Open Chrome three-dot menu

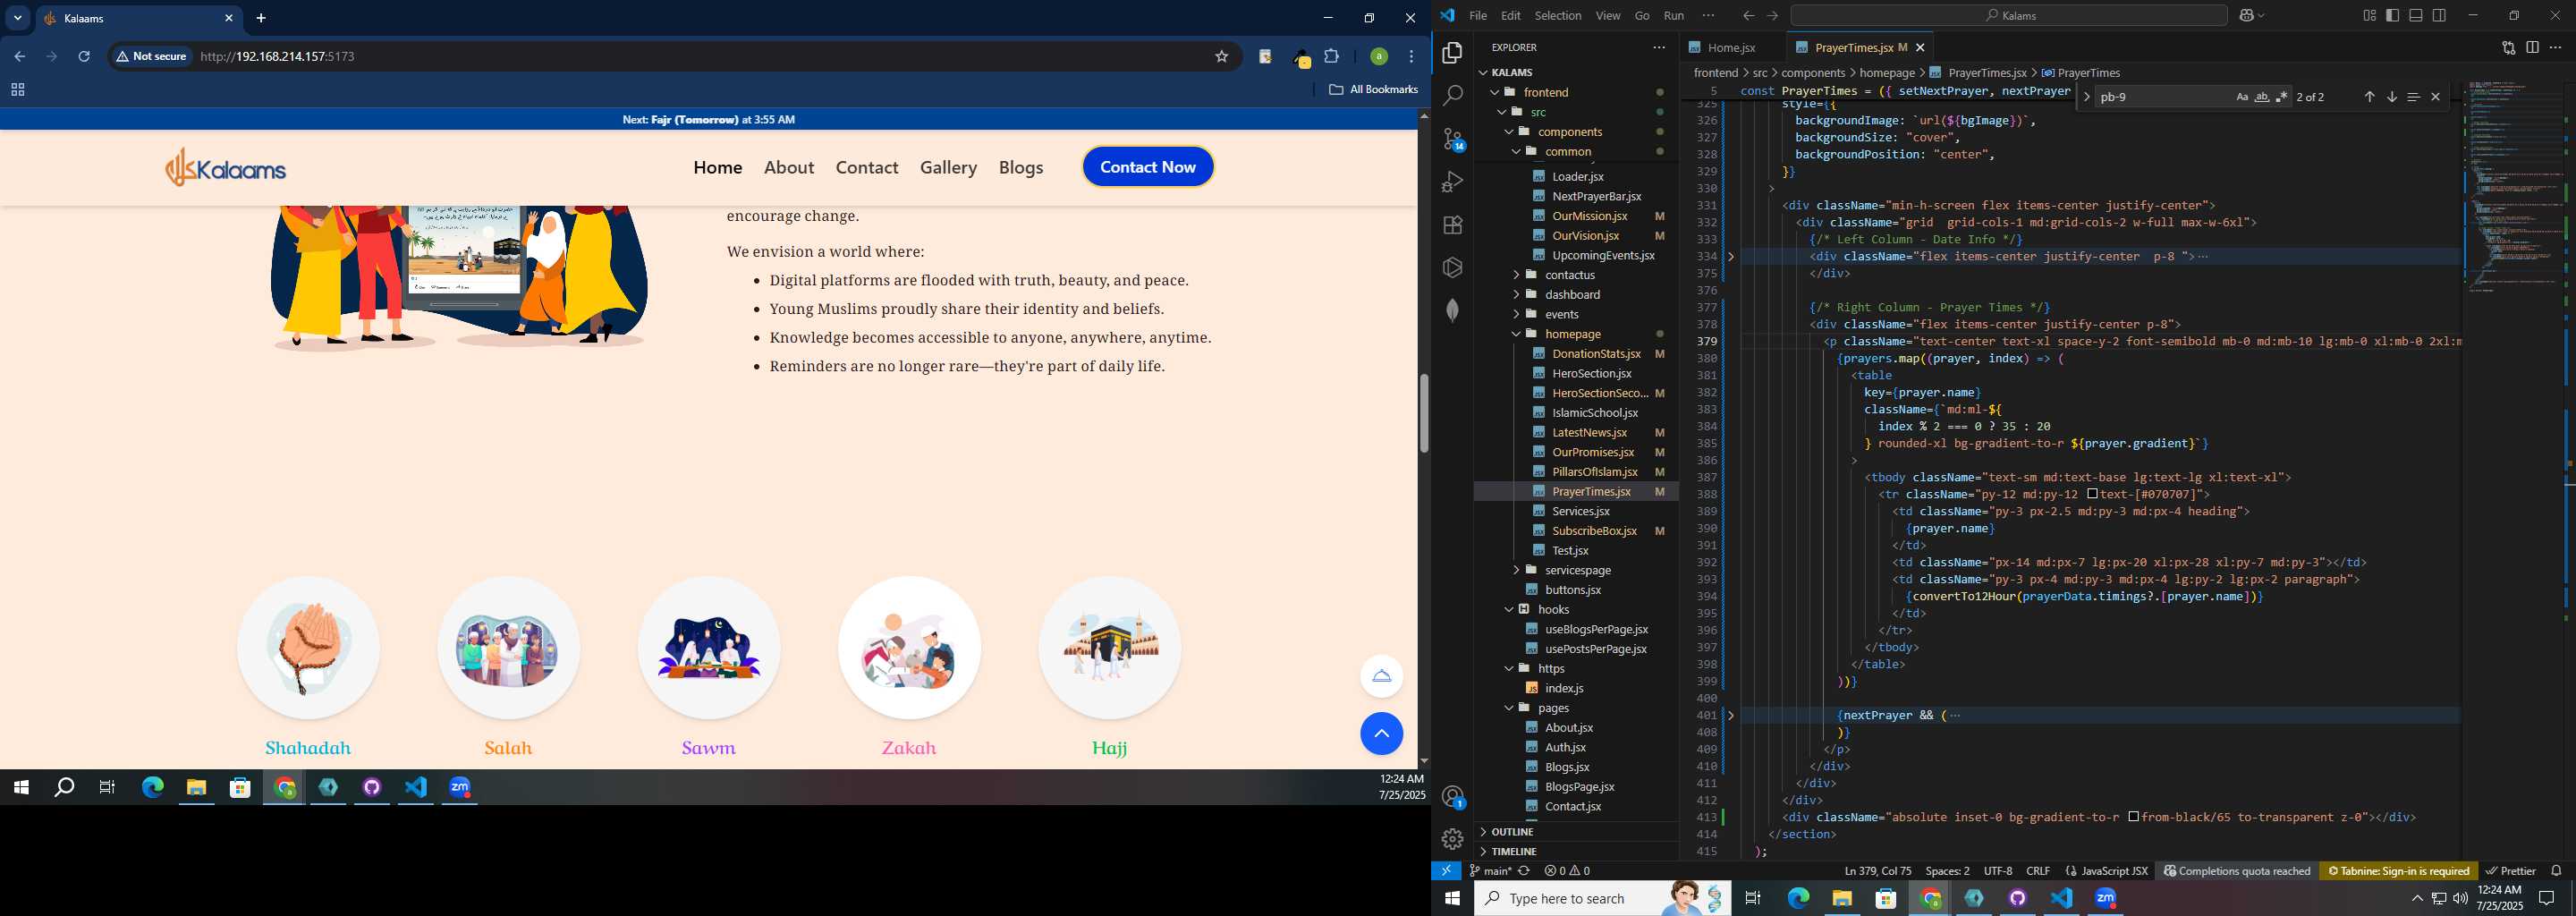[x=1412, y=57]
